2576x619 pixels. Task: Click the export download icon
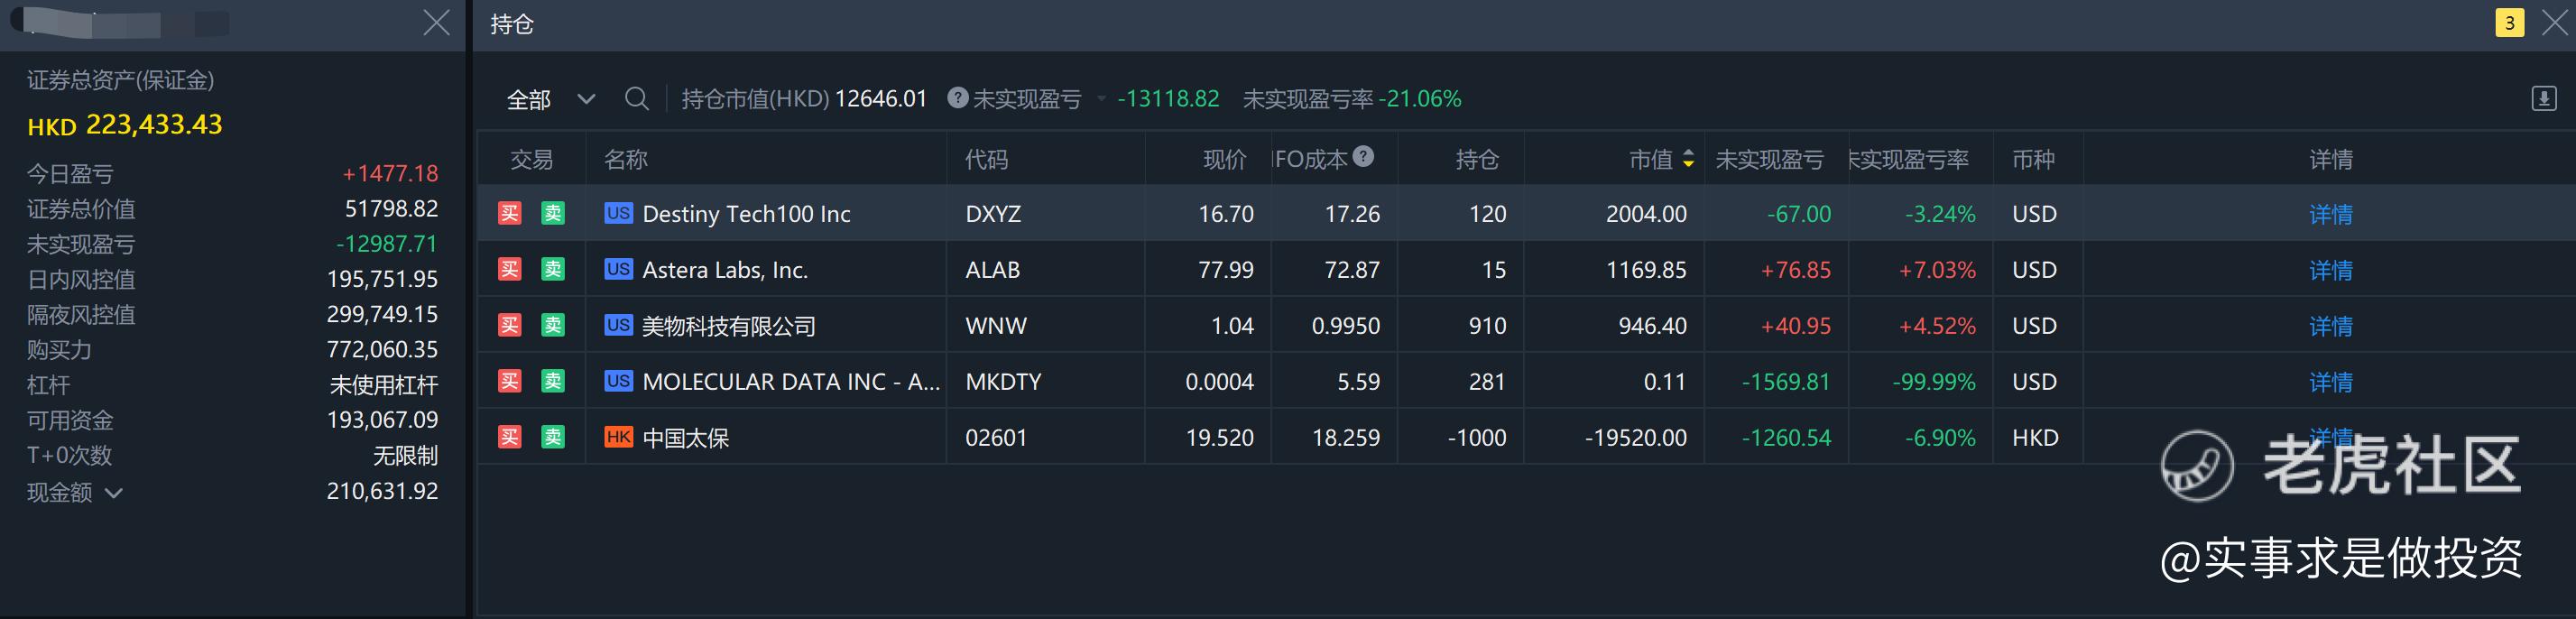[x=2544, y=98]
